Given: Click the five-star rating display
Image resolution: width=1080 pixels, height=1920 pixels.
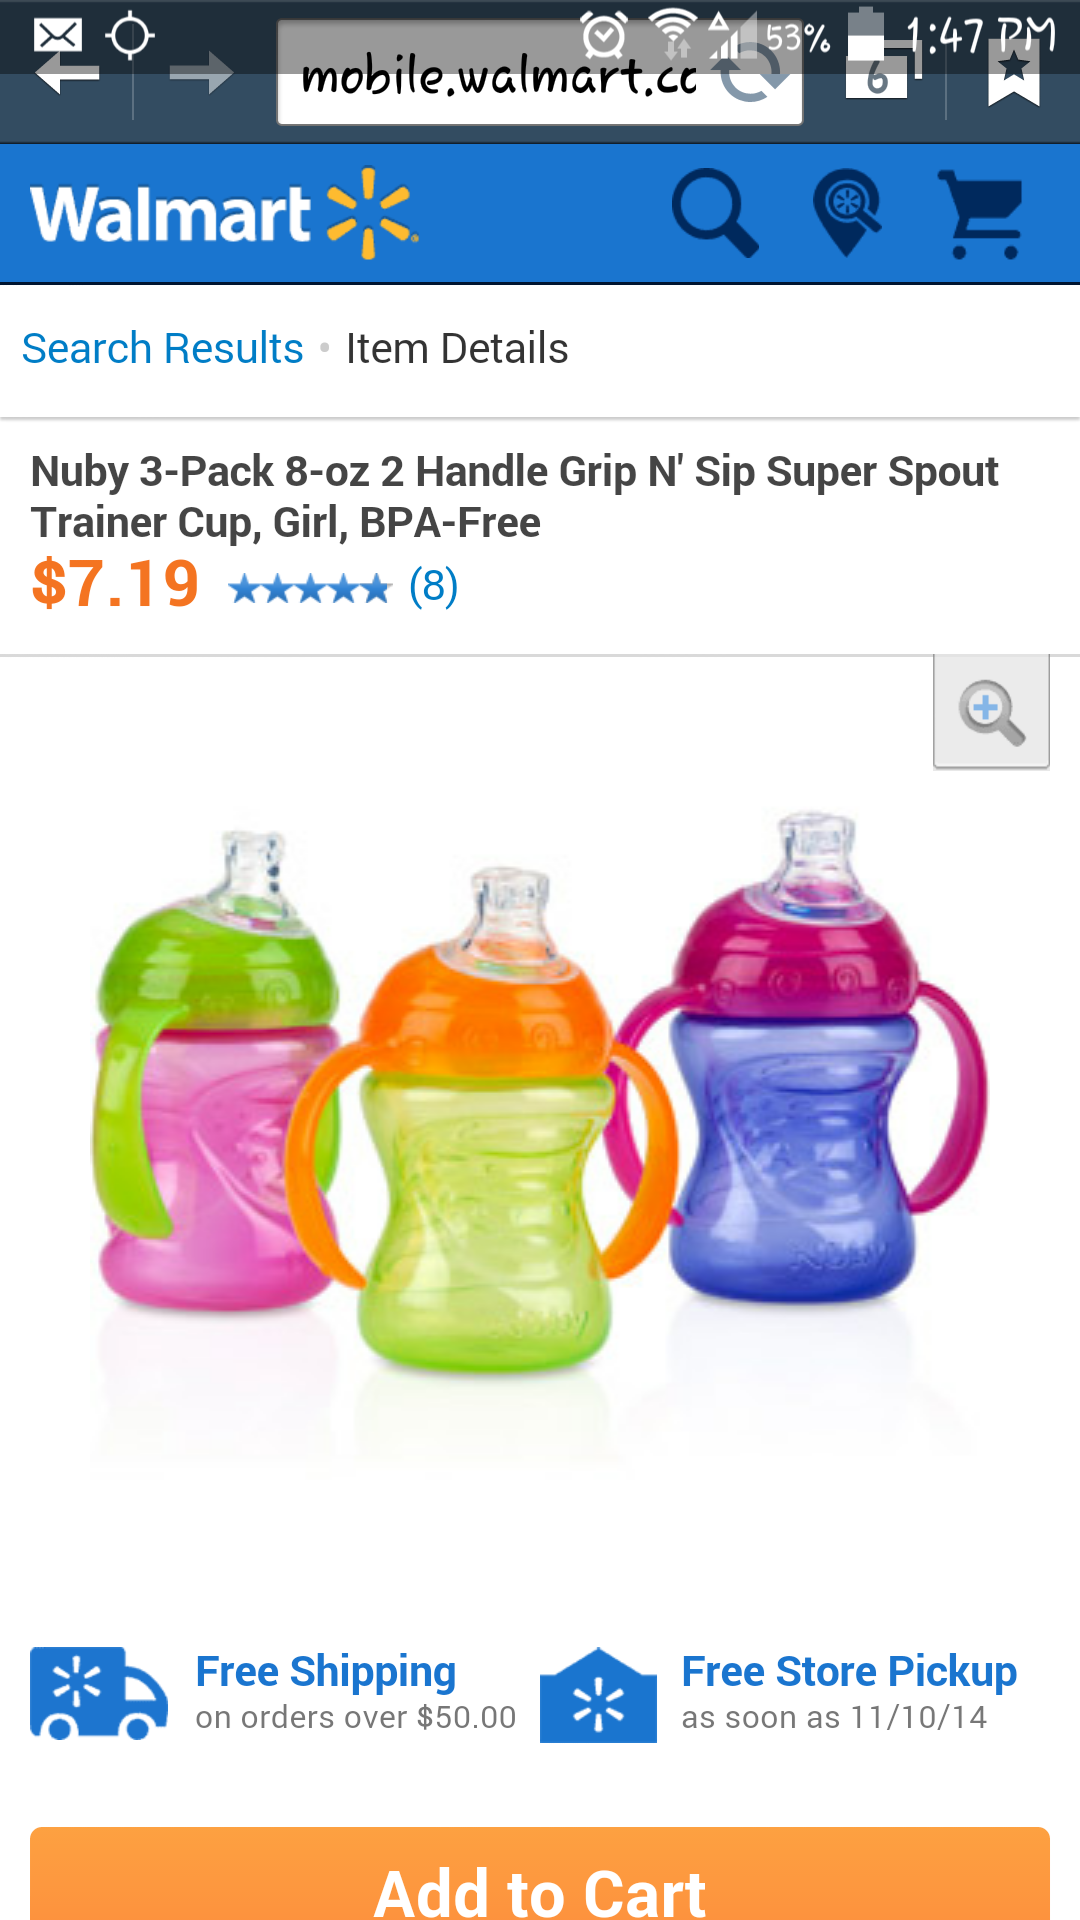Looking at the screenshot, I should coord(309,588).
